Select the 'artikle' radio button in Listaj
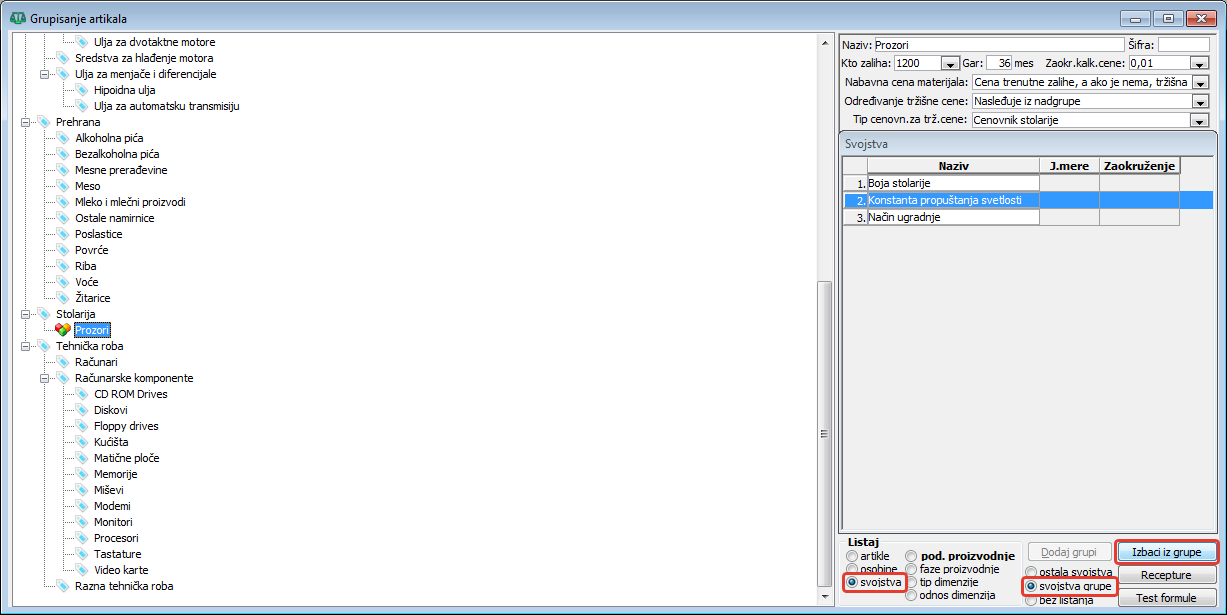The image size is (1227, 615). point(852,556)
